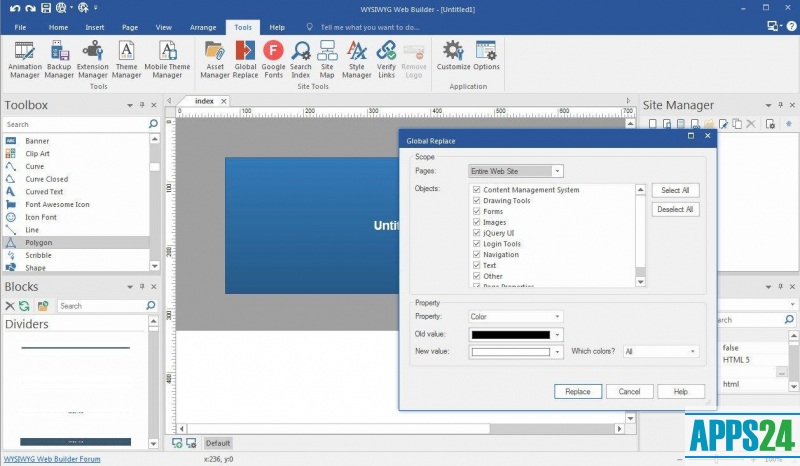800x466 pixels.
Task: Open the Property dropdown showing Color
Action: [516, 317]
